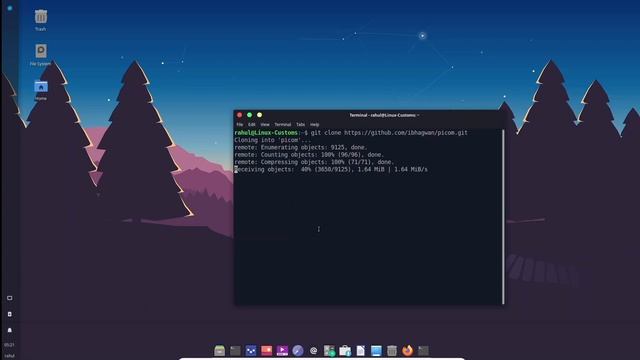The width and height of the screenshot is (640, 360).
Task: Open the blue dotted app icon in dock
Action: (251, 350)
